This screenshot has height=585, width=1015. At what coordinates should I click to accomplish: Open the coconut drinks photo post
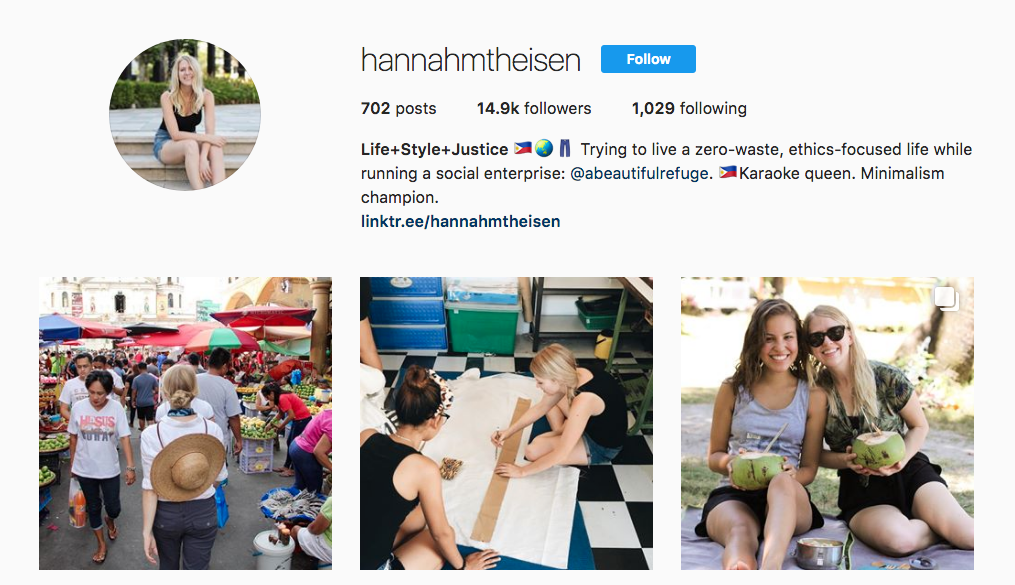click(x=827, y=423)
